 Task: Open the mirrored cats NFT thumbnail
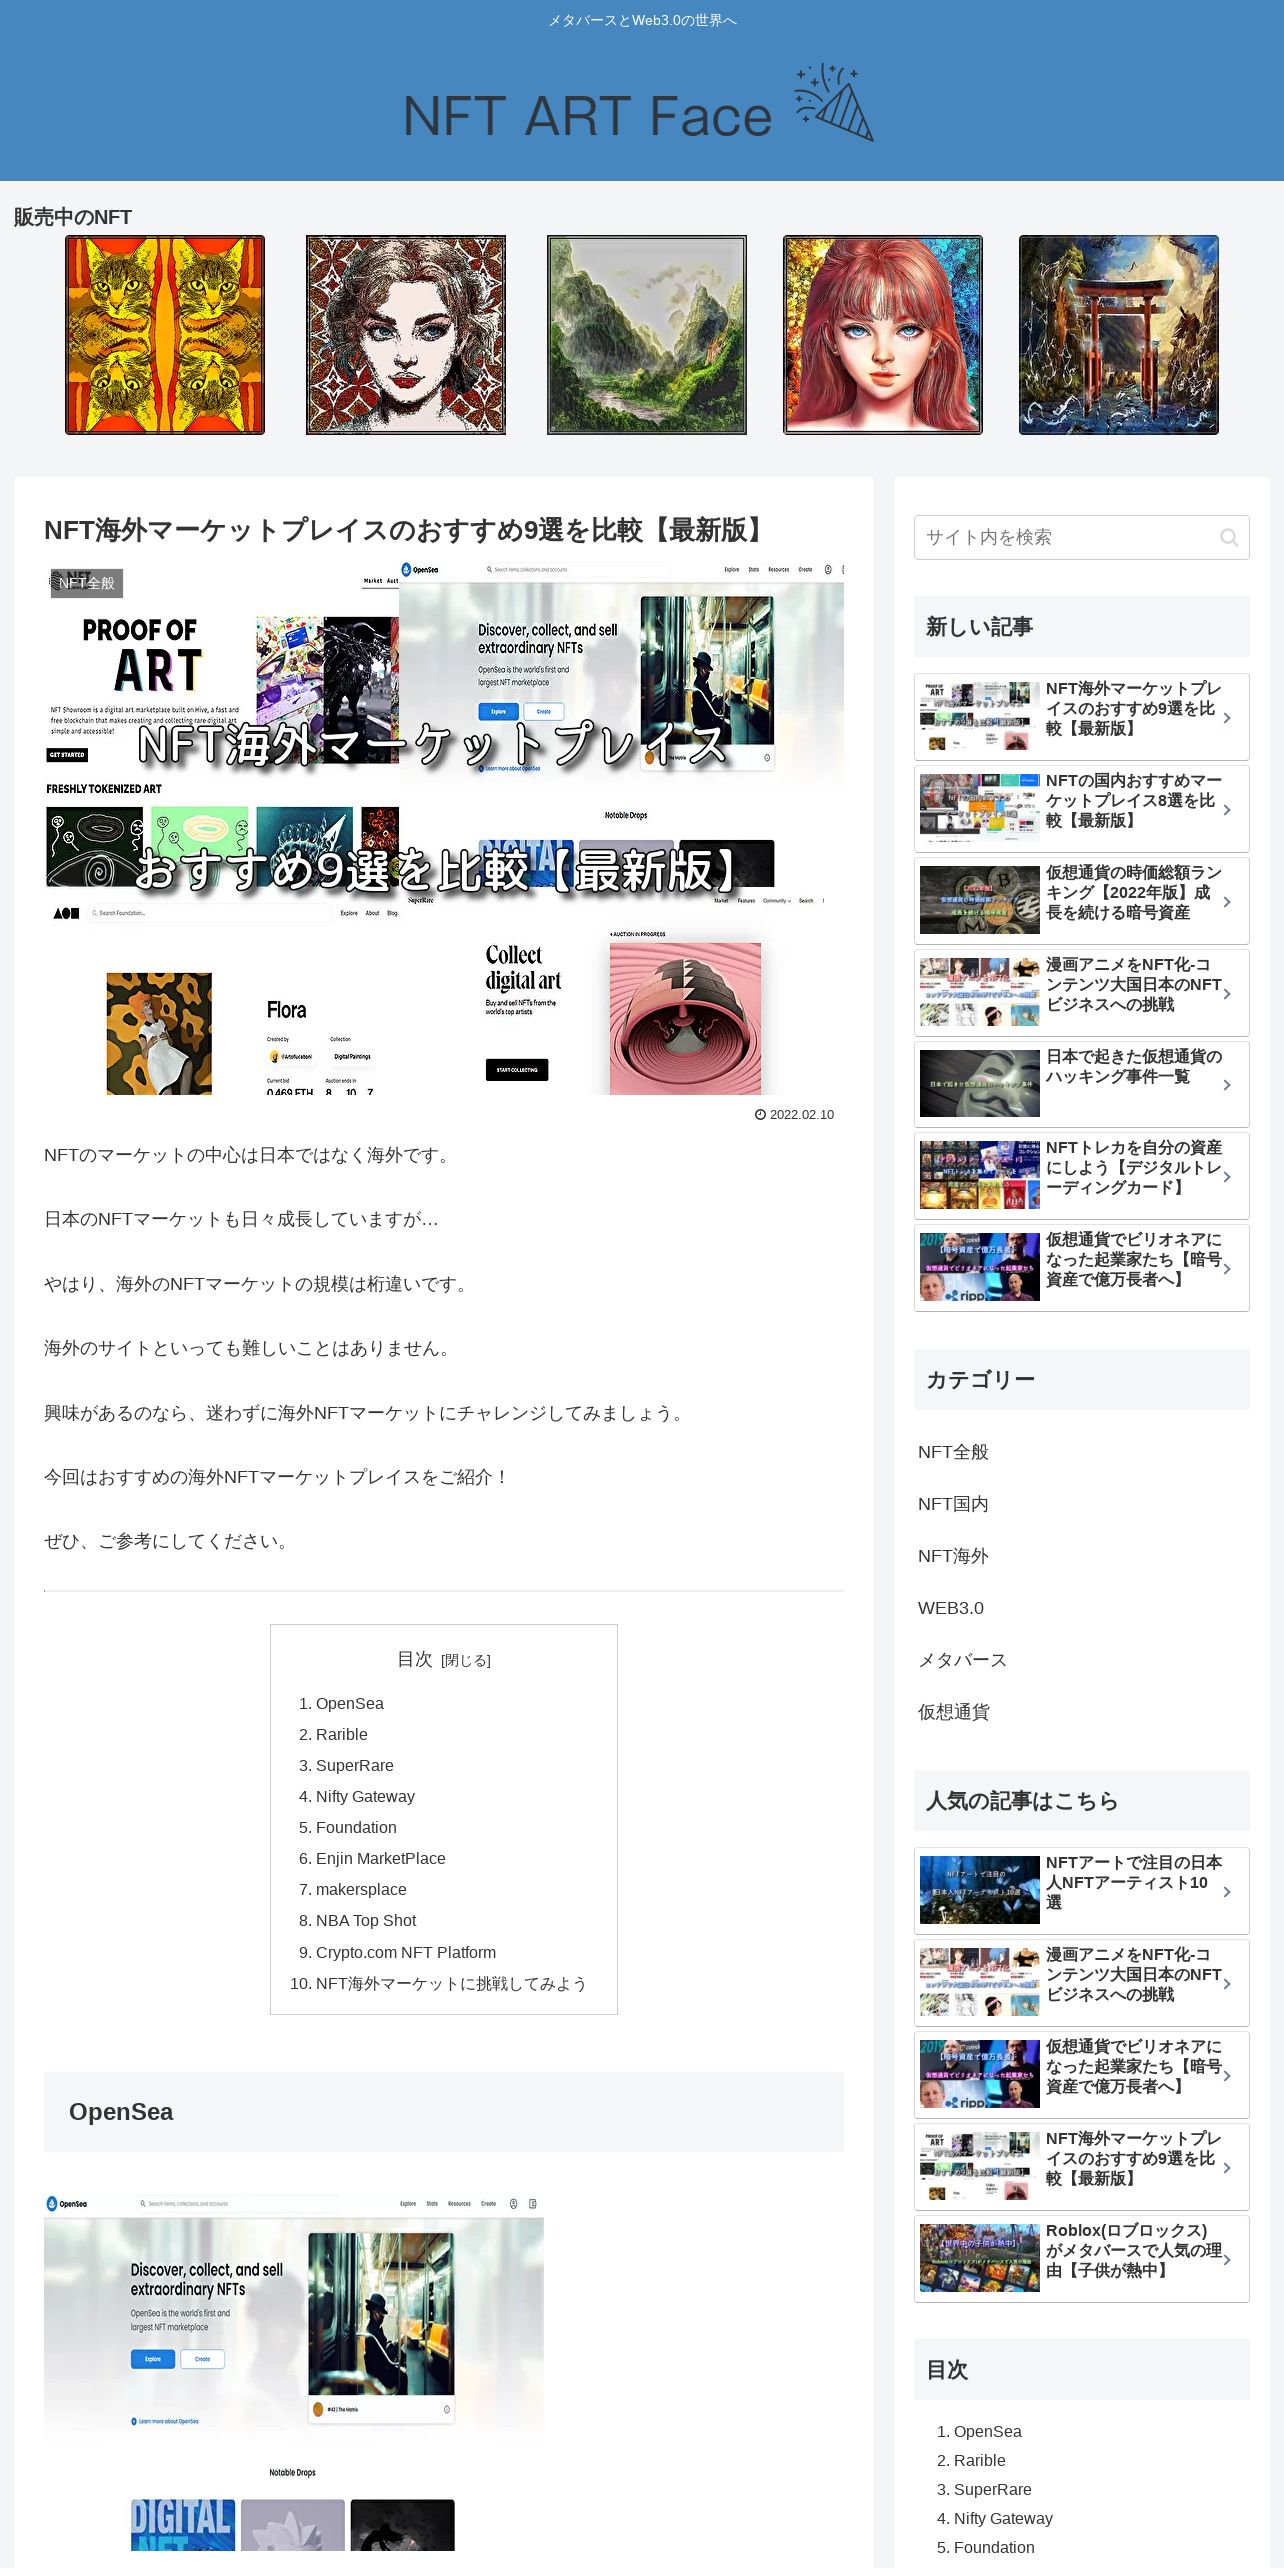click(165, 335)
